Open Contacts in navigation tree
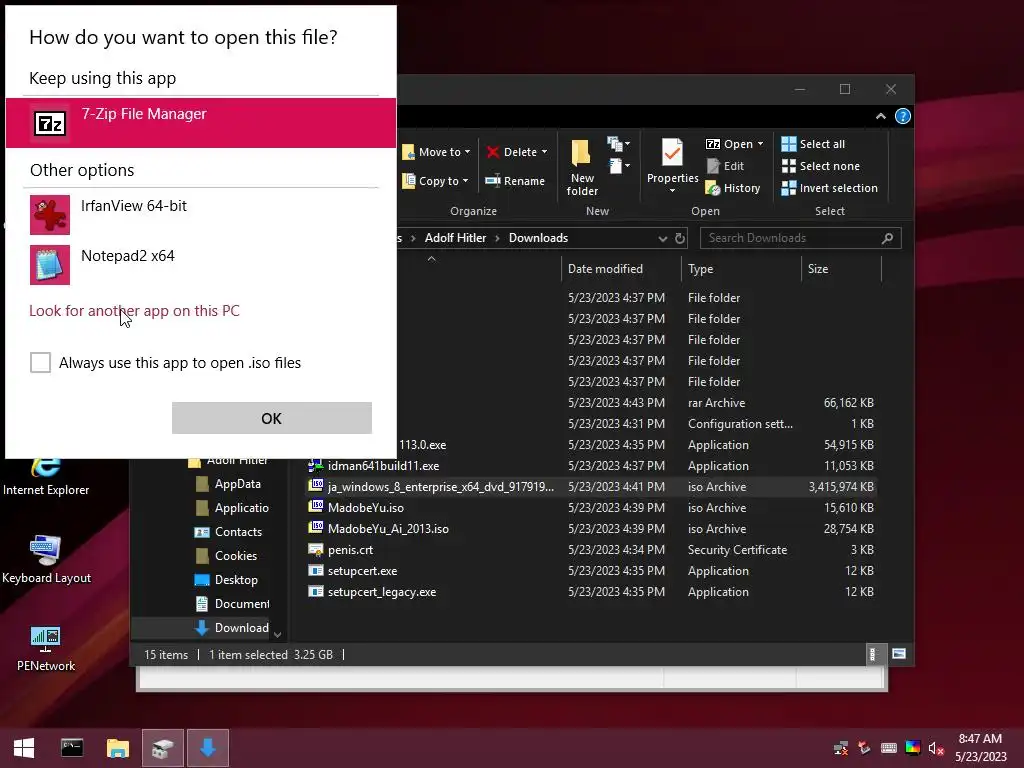The image size is (1024, 768). (230, 532)
